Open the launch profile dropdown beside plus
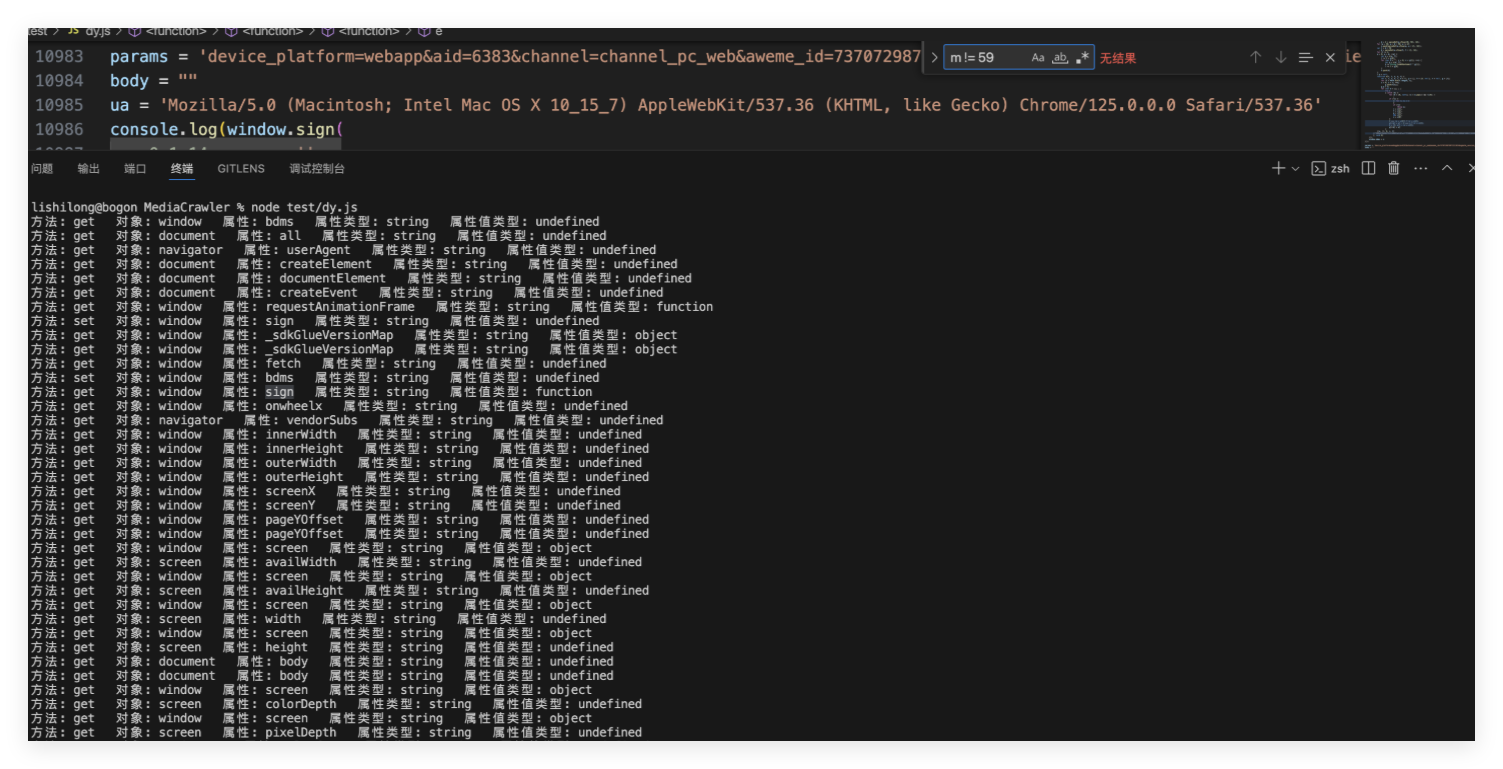 (1295, 168)
